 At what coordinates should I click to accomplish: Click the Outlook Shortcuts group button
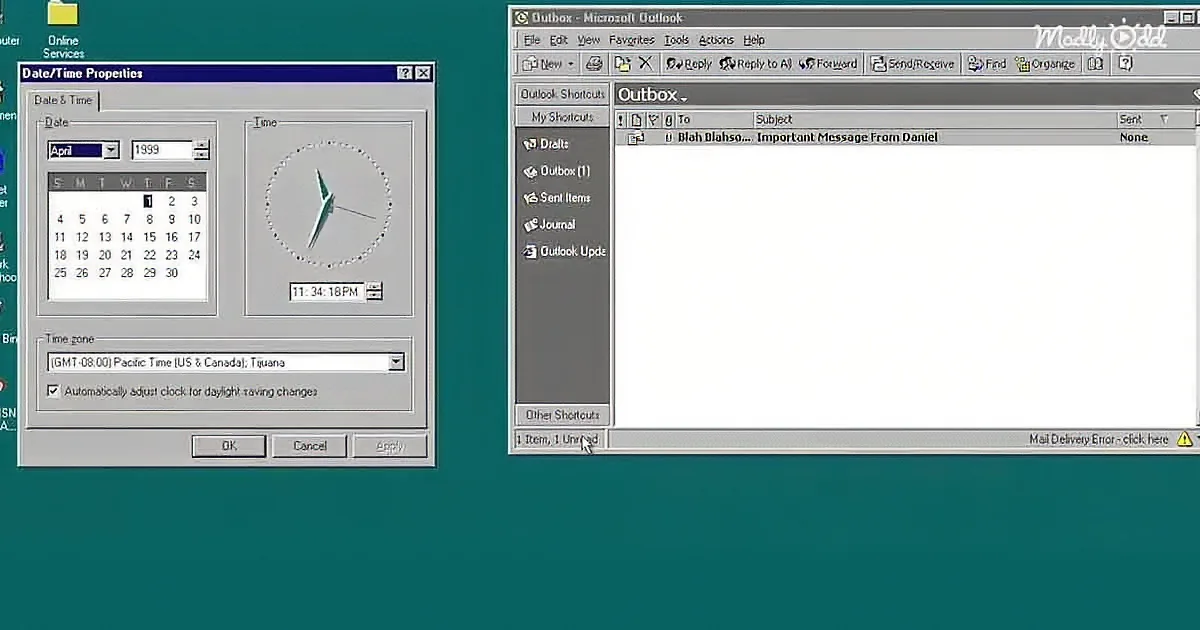pos(562,94)
